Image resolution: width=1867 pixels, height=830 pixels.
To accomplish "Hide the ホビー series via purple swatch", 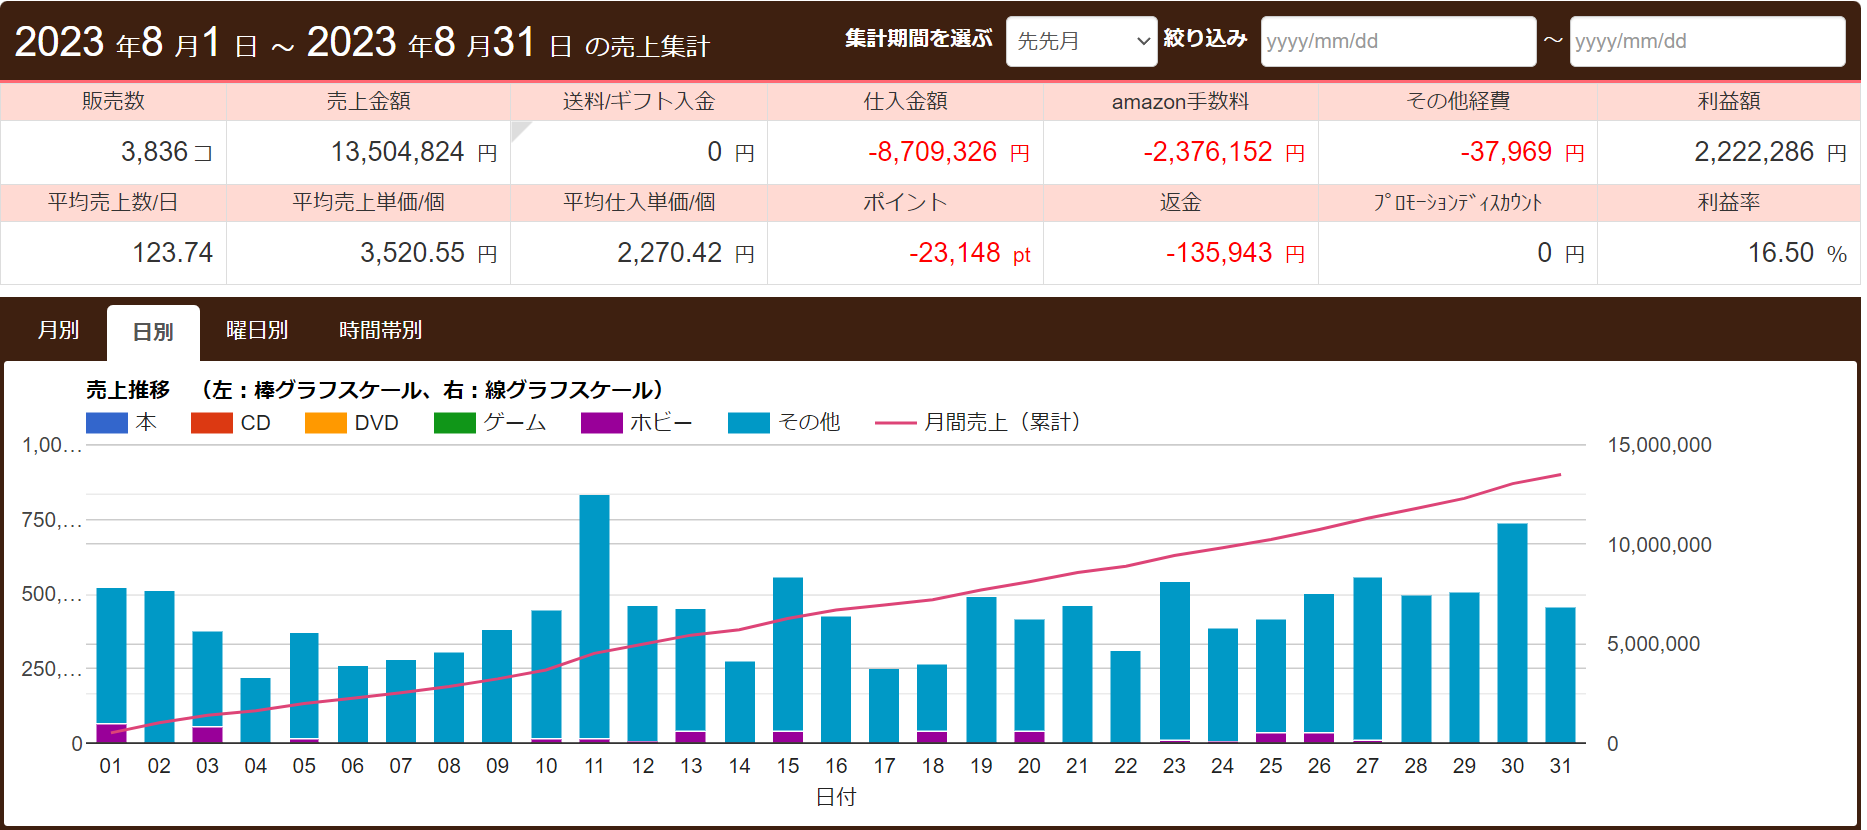I will pyautogui.click(x=602, y=423).
